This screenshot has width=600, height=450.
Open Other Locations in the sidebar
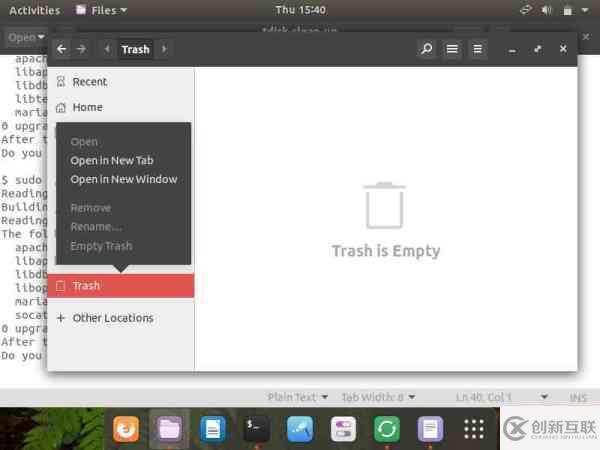click(x=121, y=318)
